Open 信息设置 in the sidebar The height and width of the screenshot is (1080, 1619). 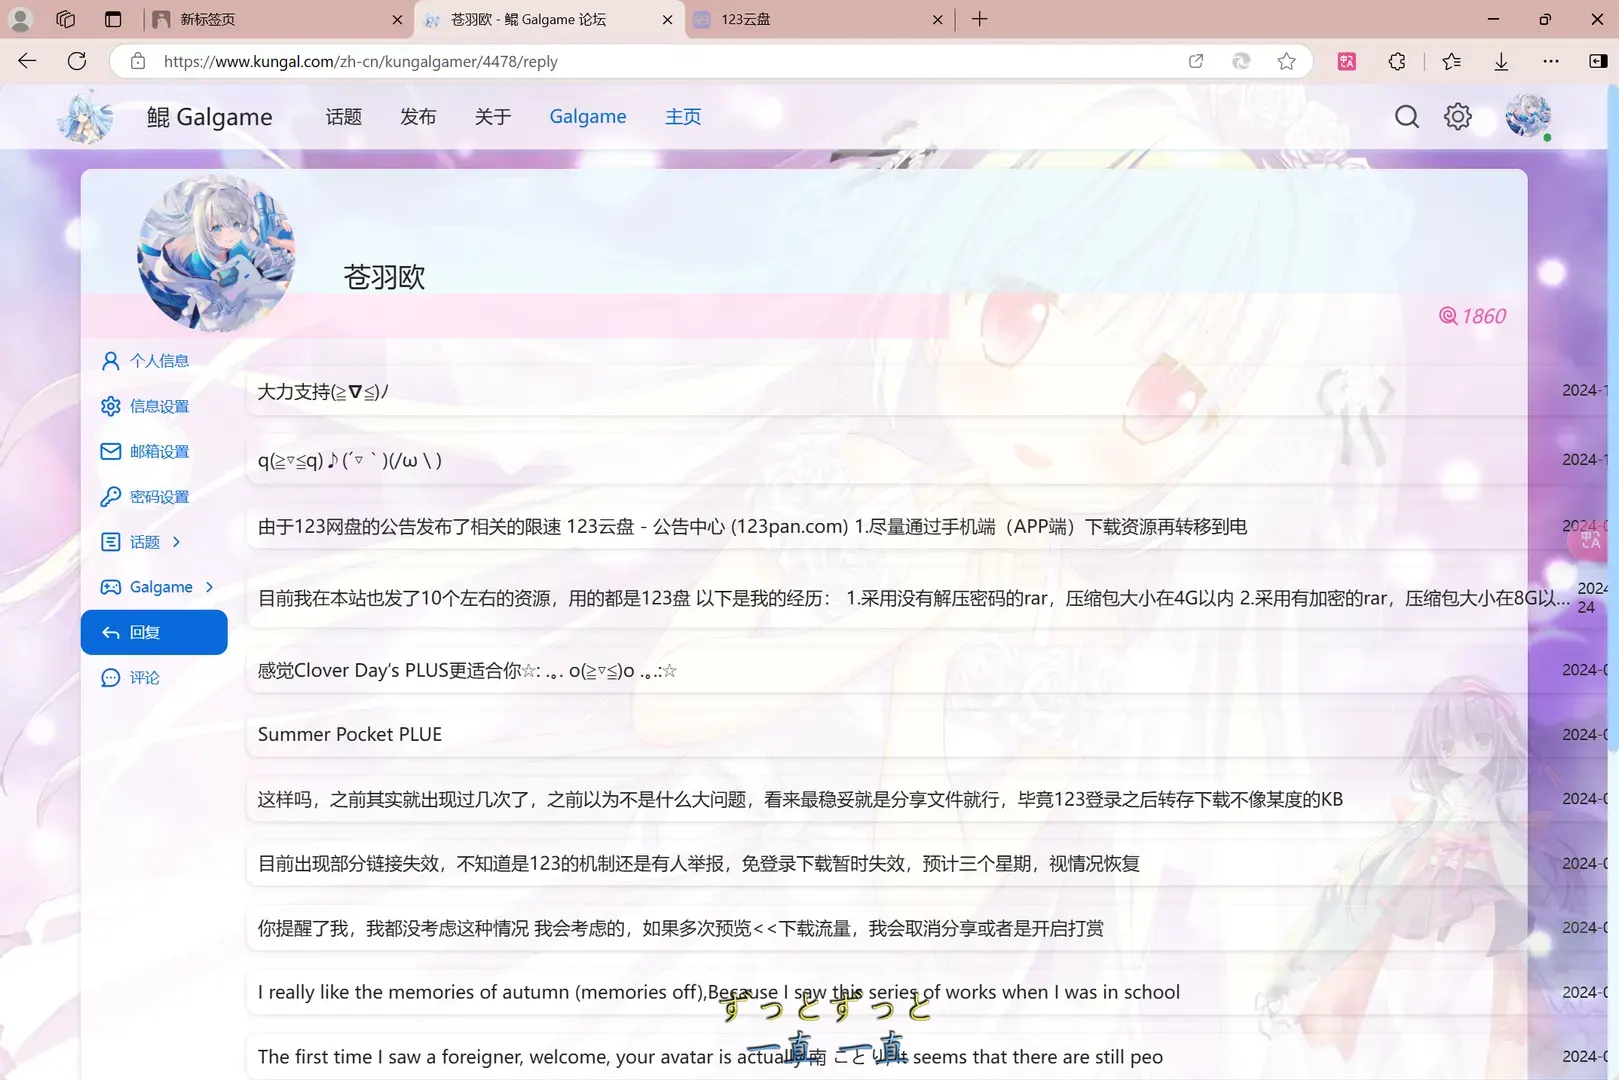154,406
